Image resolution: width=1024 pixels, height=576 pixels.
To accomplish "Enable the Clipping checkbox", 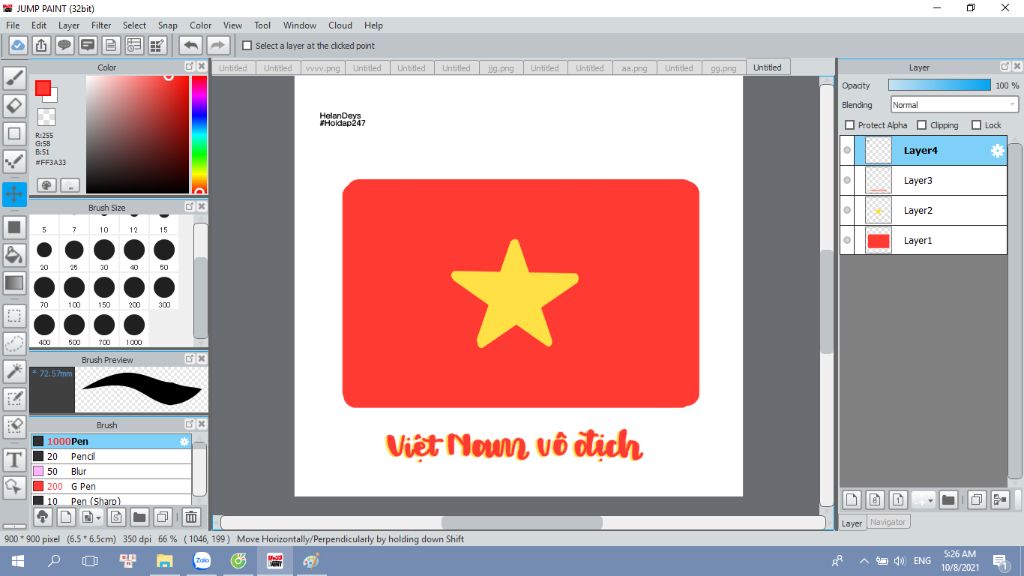I will pyautogui.click(x=921, y=125).
